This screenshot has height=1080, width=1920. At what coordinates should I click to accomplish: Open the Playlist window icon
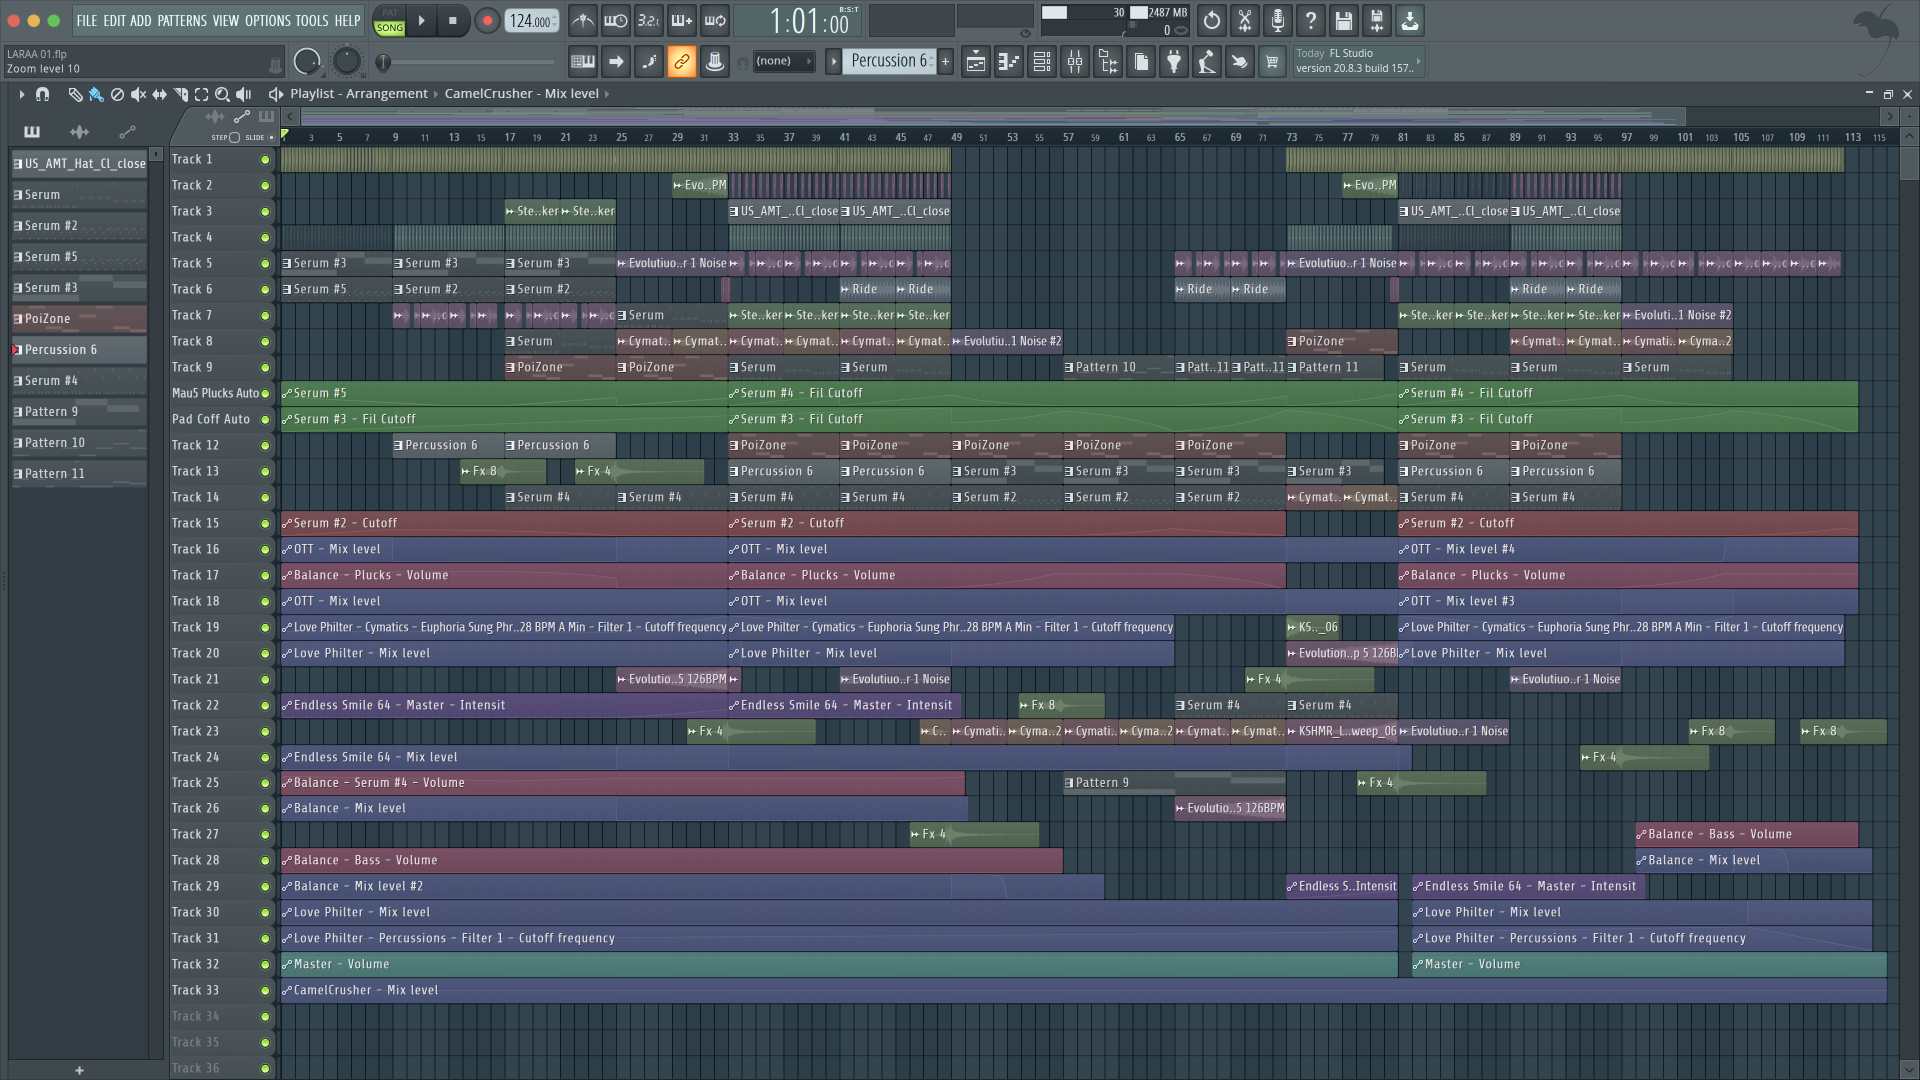pyautogui.click(x=976, y=62)
